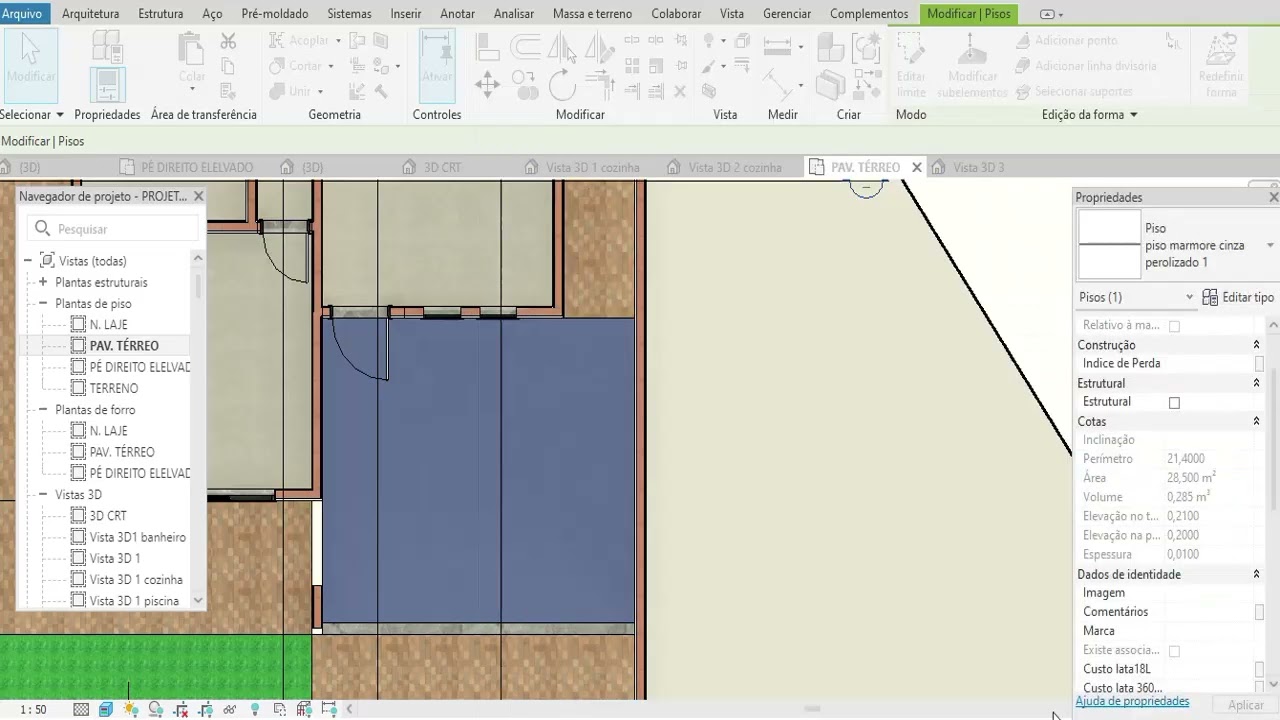Collapse the Plantas de forro node
The width and height of the screenshot is (1280, 720).
click(x=43, y=410)
